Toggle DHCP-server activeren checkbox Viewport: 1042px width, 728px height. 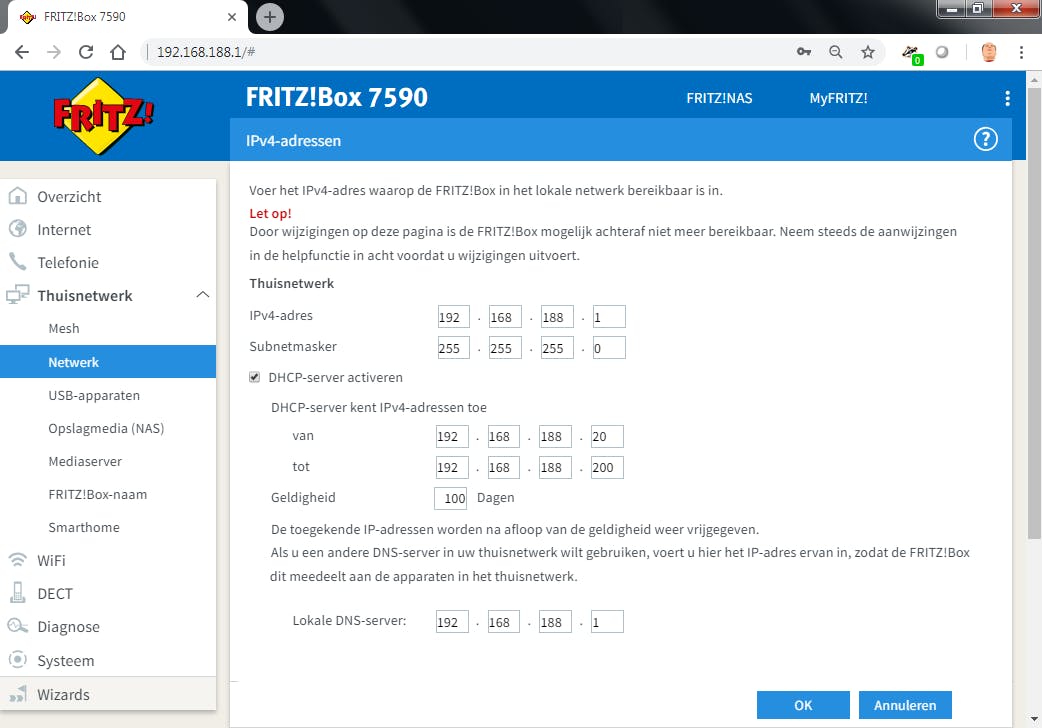255,377
